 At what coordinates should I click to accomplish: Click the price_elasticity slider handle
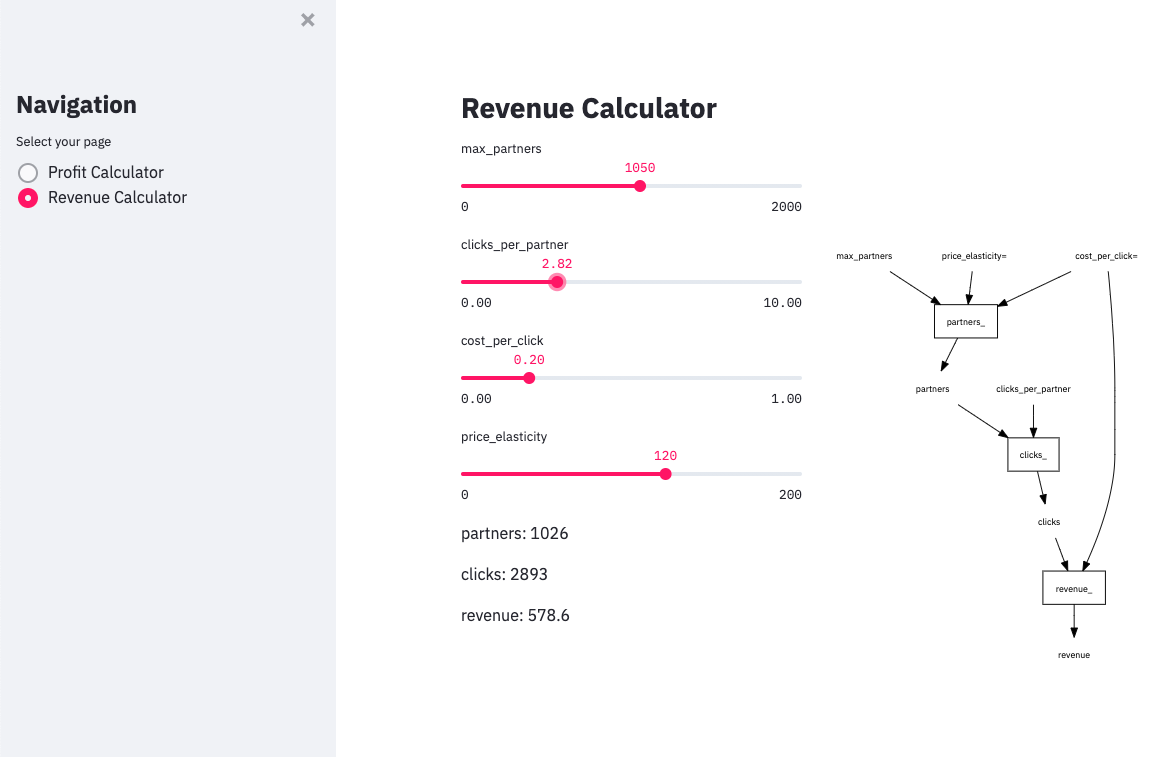pyautogui.click(x=666, y=474)
